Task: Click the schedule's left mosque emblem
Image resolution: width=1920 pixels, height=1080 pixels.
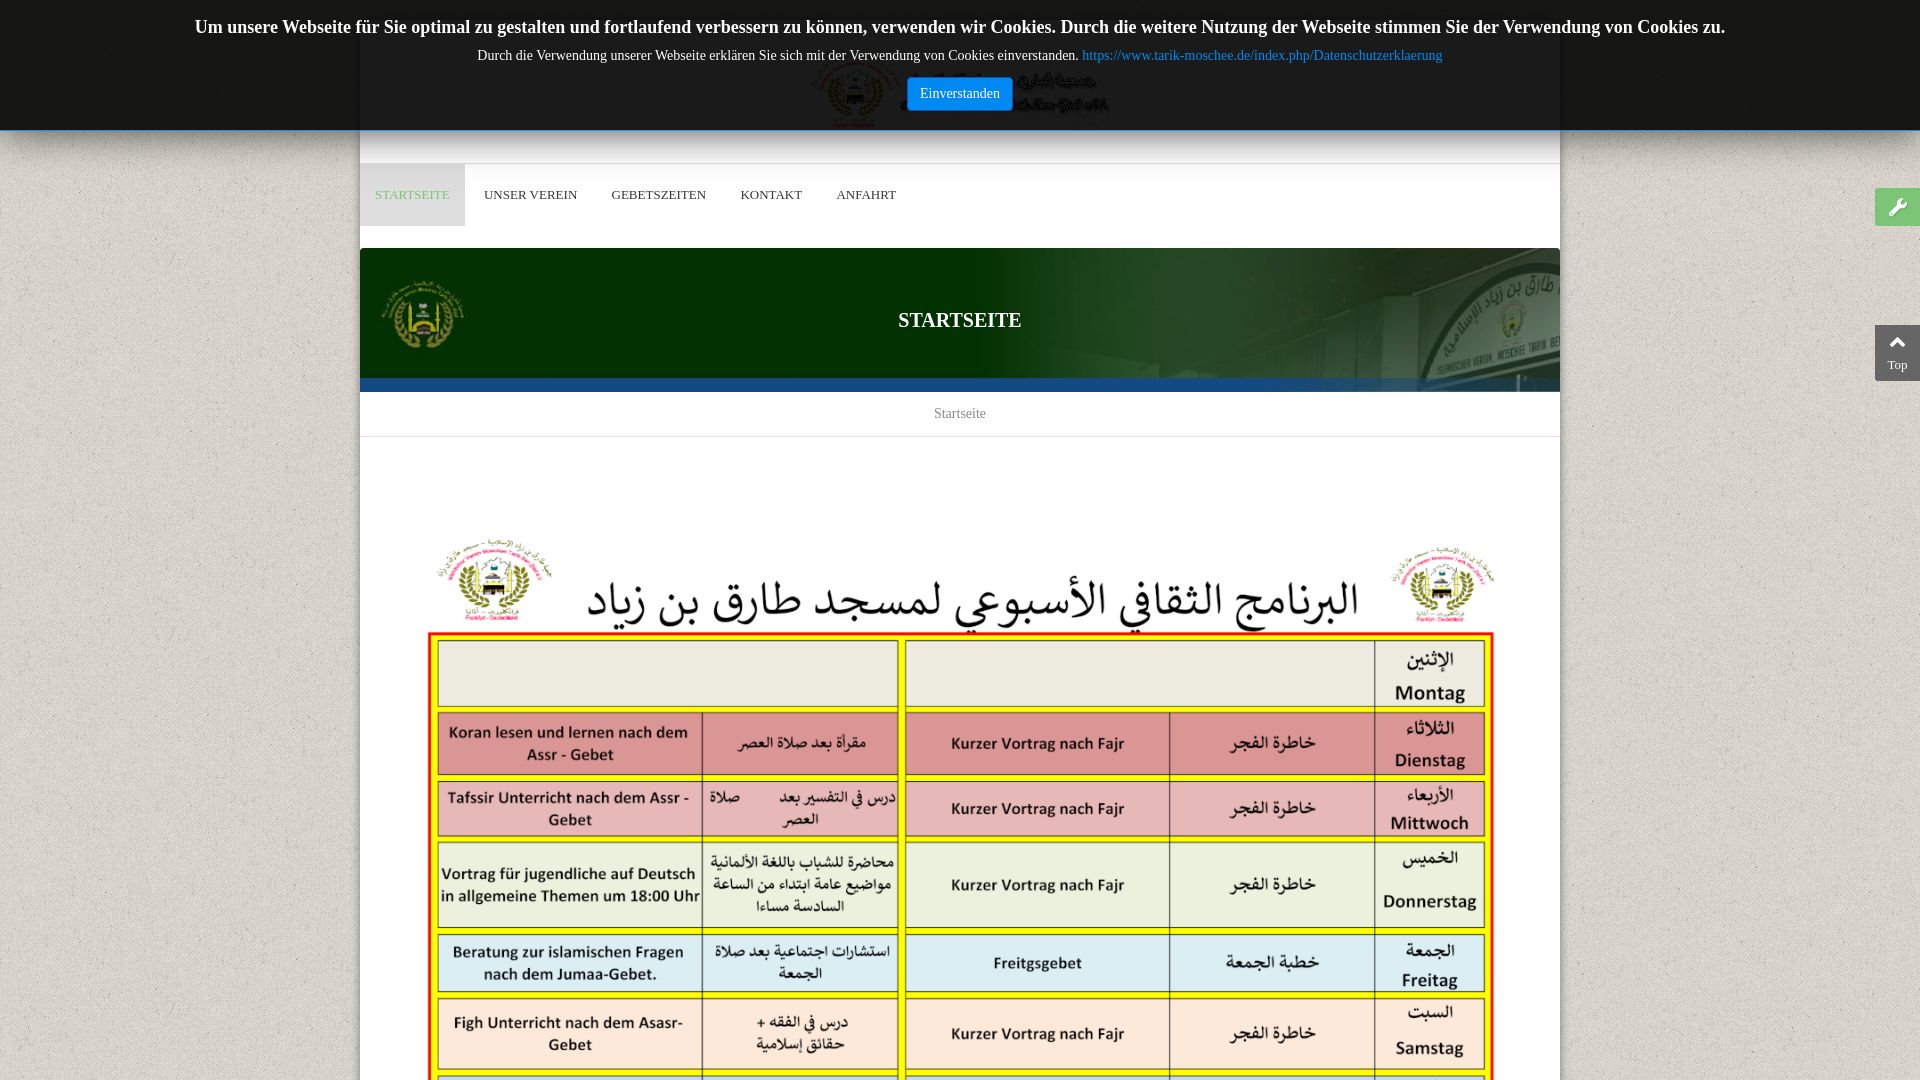Action: (494, 580)
